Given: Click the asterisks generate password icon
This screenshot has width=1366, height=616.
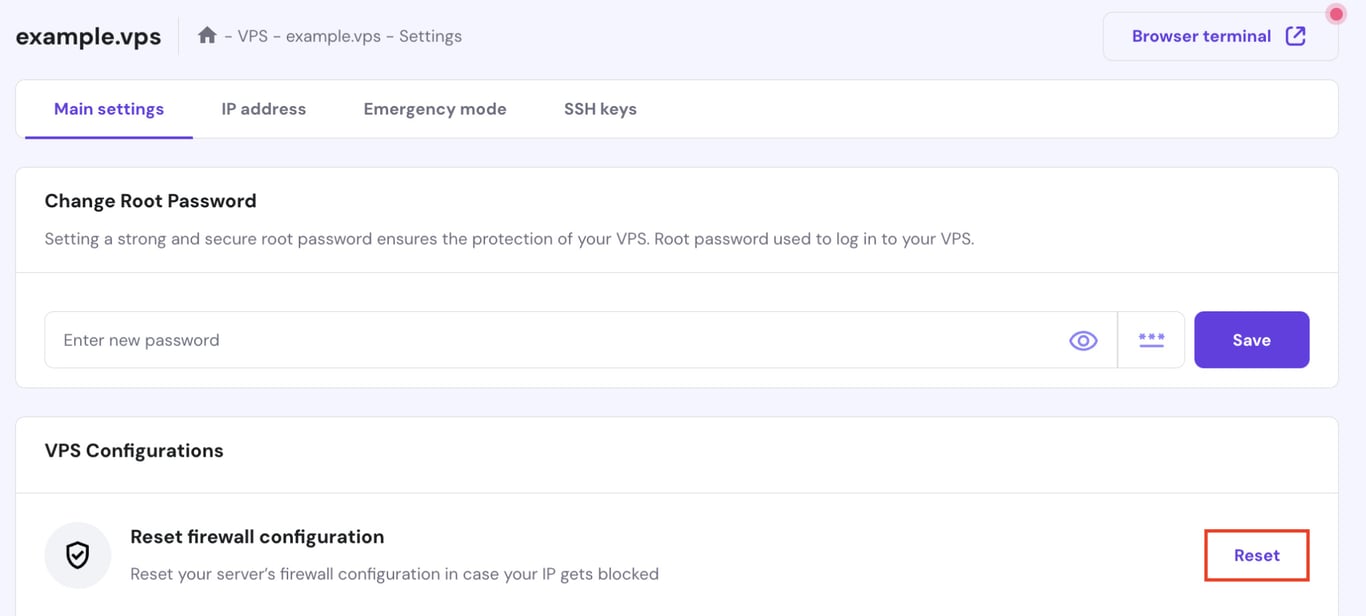Looking at the screenshot, I should 1151,340.
